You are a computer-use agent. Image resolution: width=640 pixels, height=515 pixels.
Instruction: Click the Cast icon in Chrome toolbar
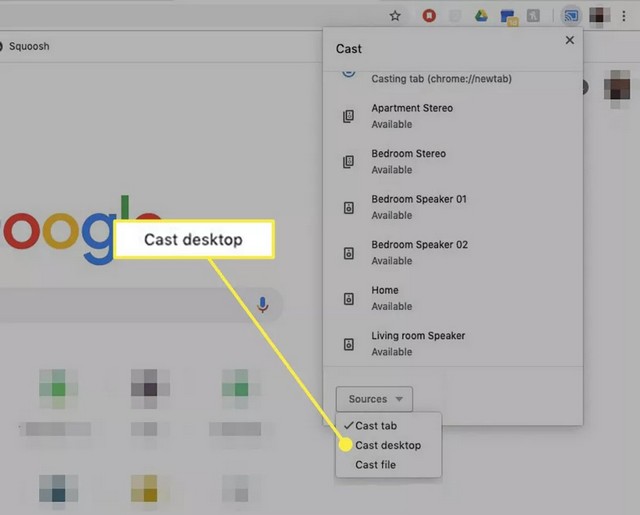(571, 16)
